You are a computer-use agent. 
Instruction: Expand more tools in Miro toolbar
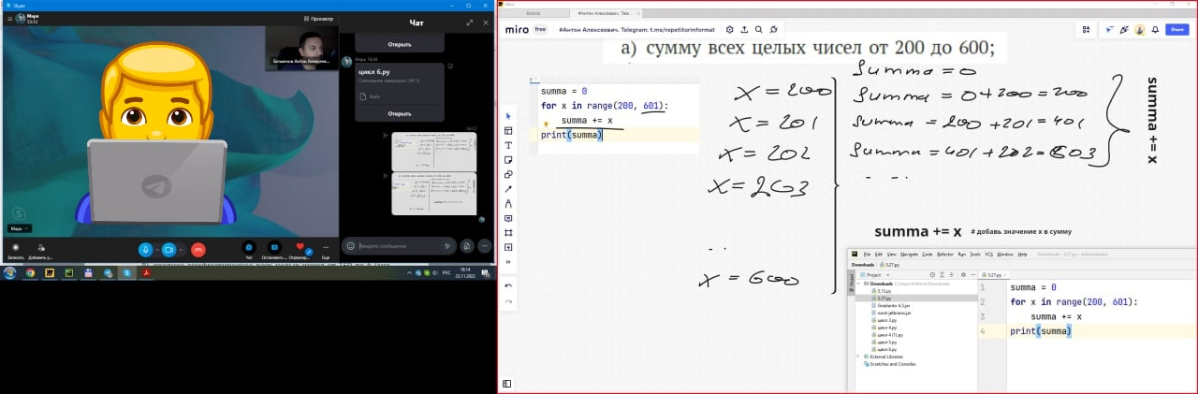509,261
